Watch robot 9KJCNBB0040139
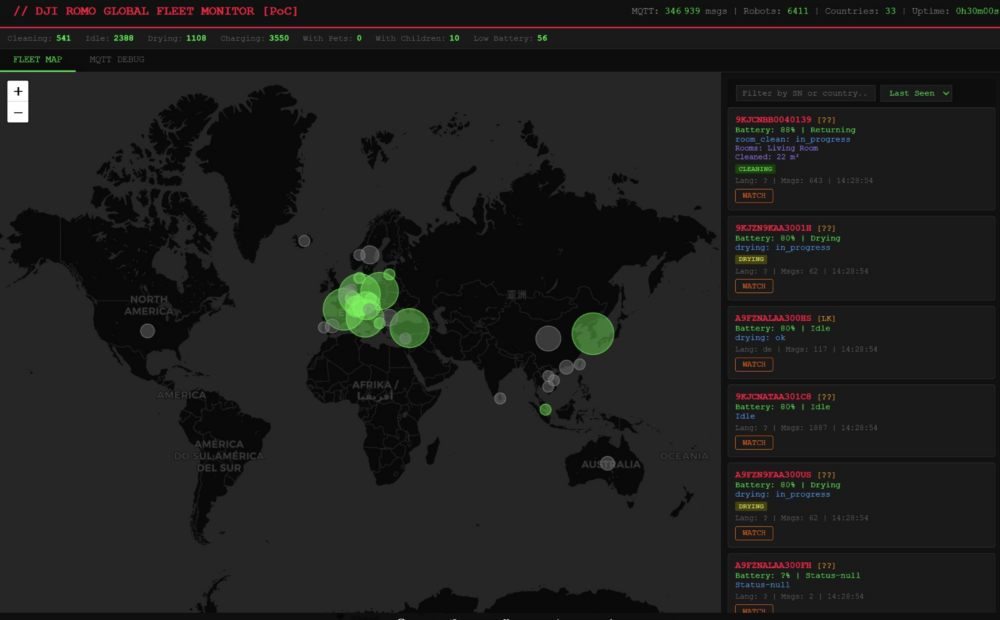Screen dimensions: 1000x620 [x=753, y=196]
